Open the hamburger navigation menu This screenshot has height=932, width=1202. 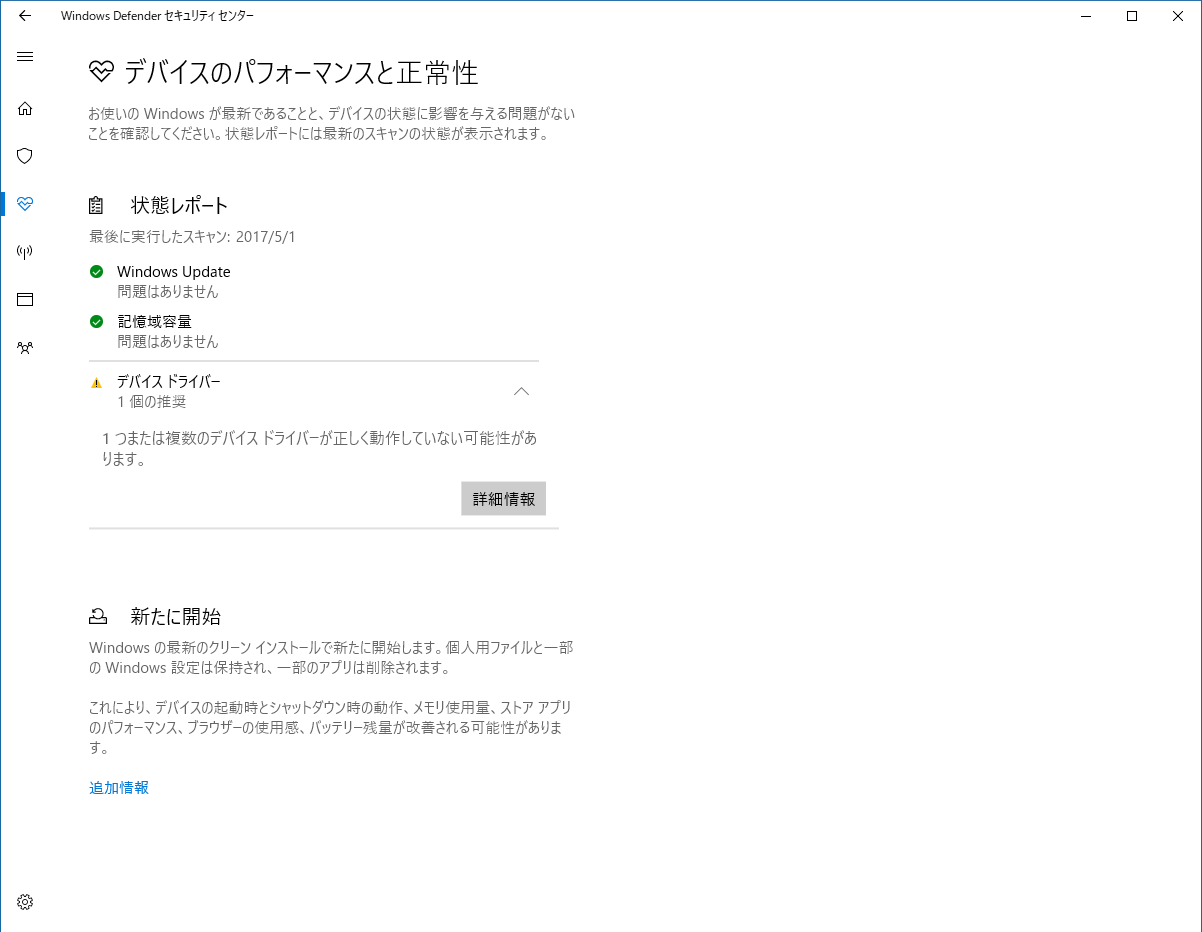click(25, 57)
